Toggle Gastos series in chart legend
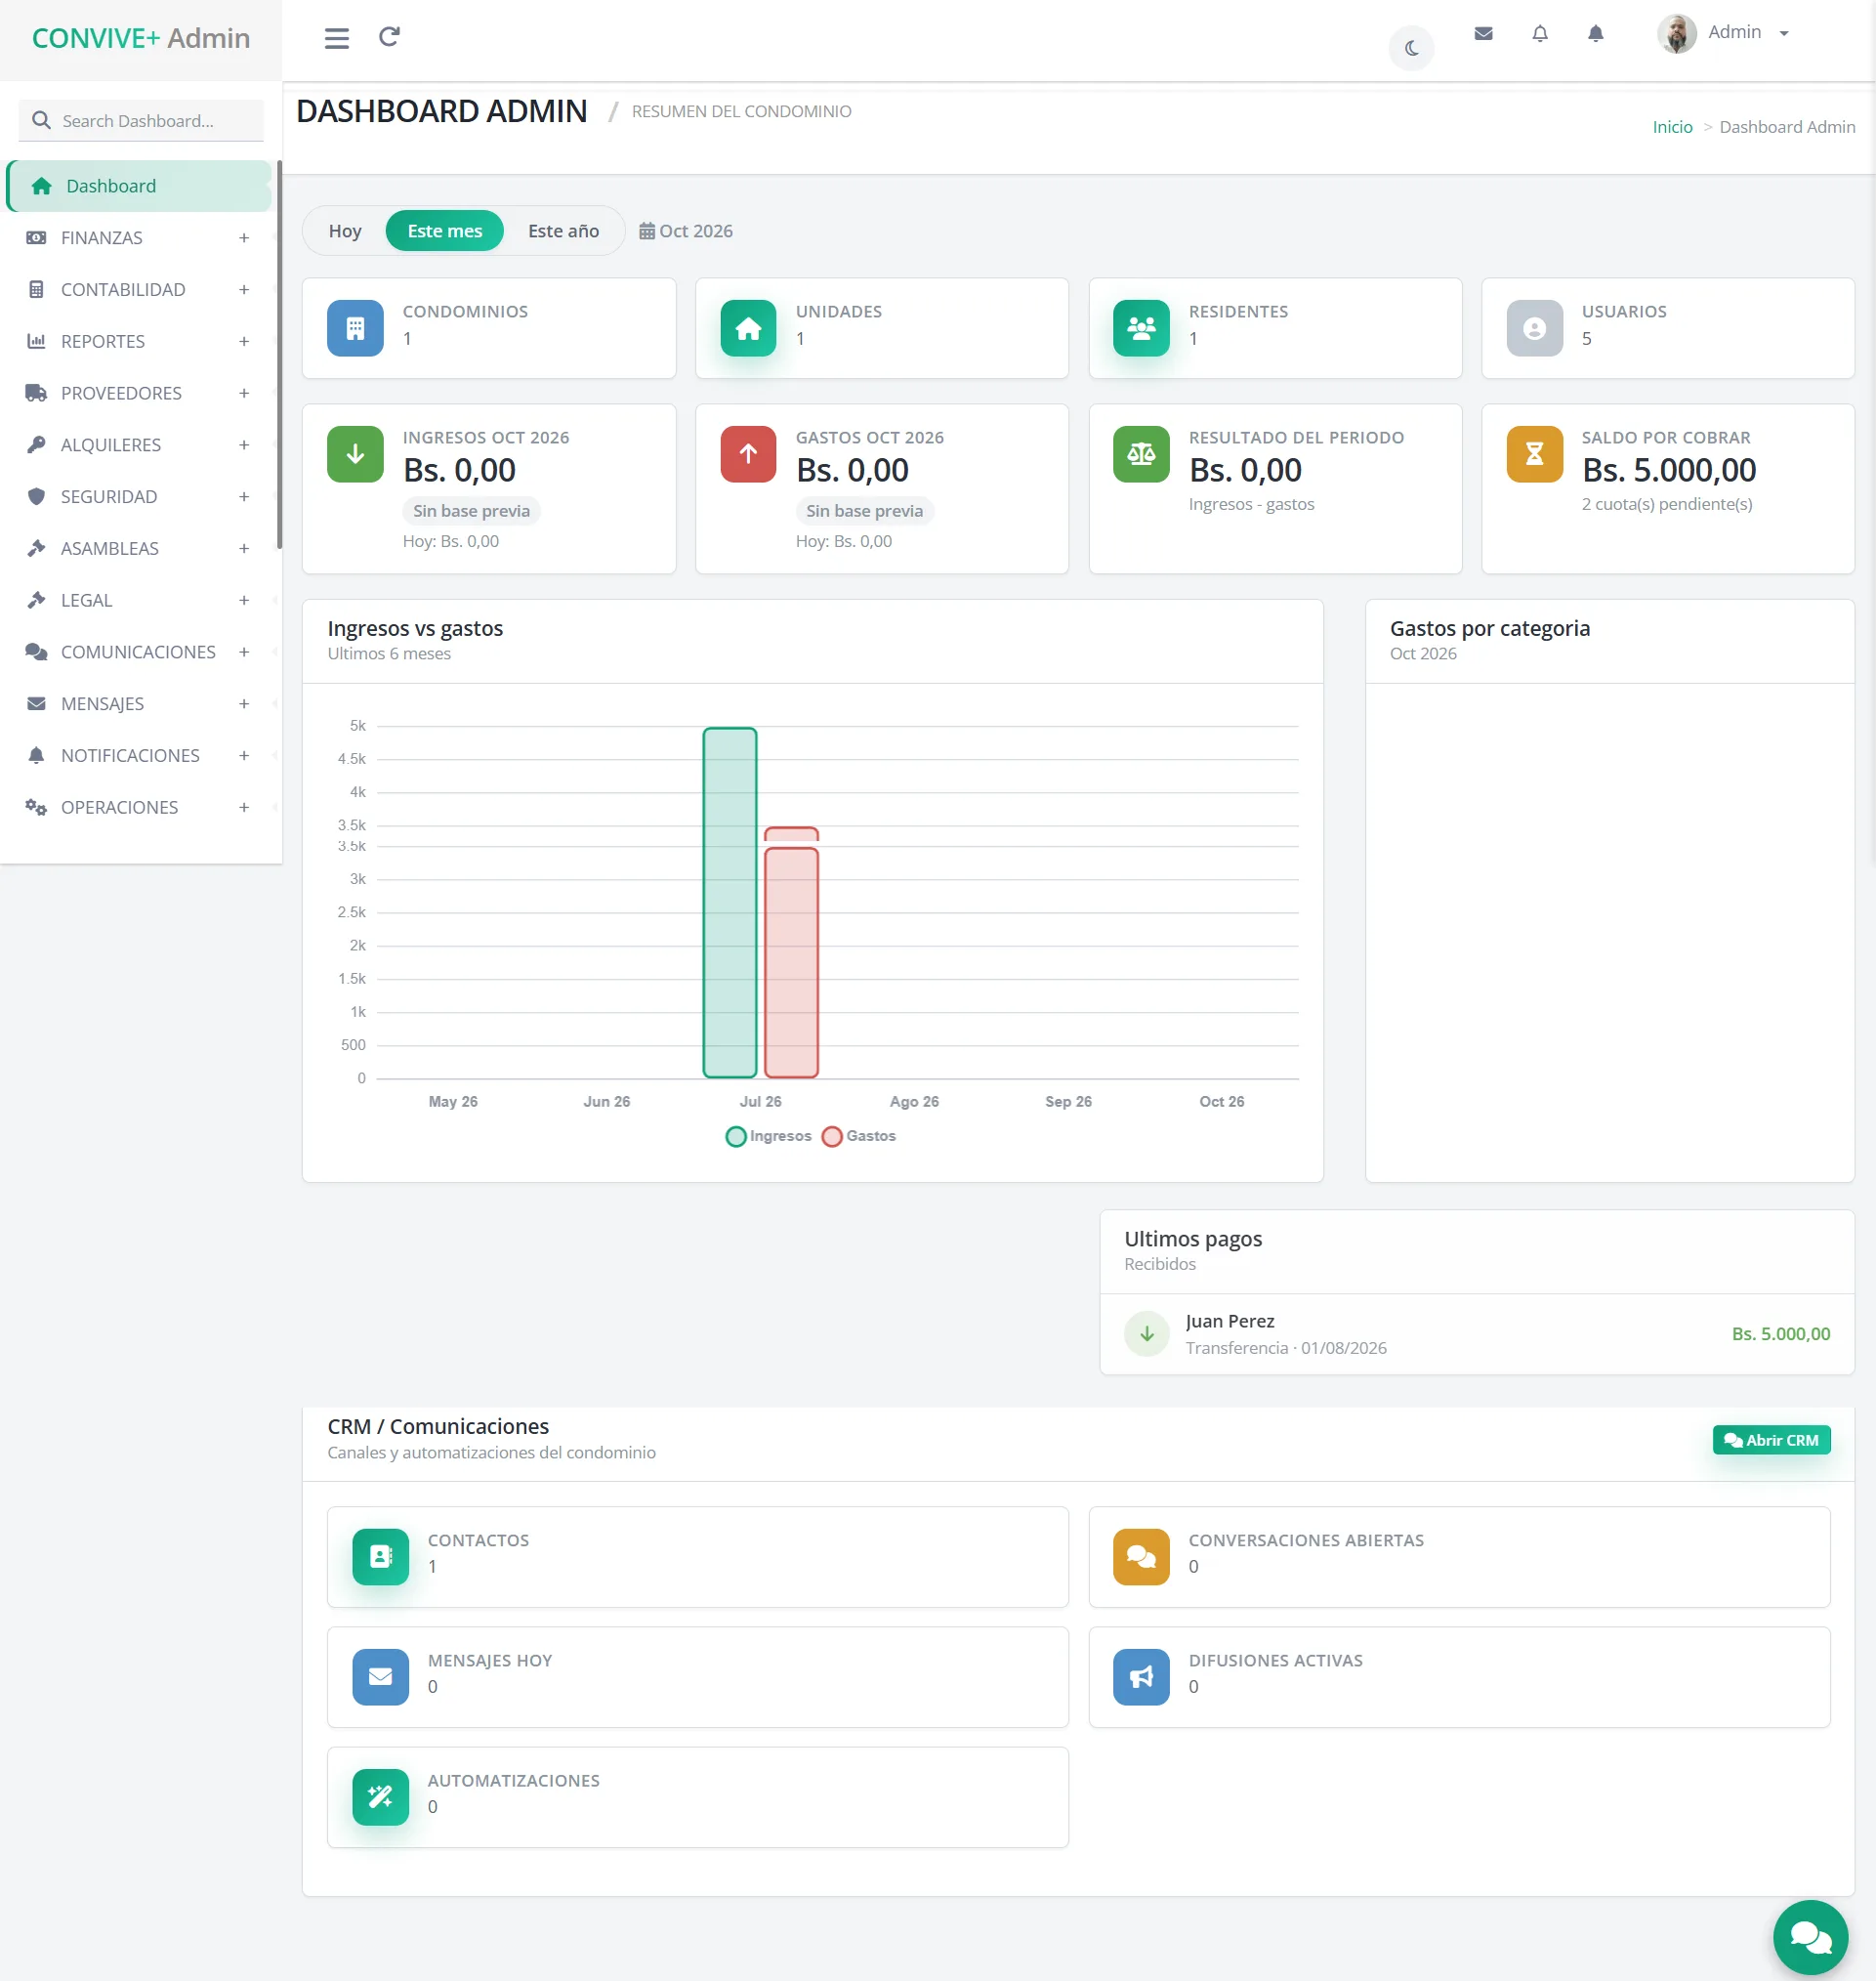The image size is (1876, 1981). pyautogui.click(x=858, y=1136)
